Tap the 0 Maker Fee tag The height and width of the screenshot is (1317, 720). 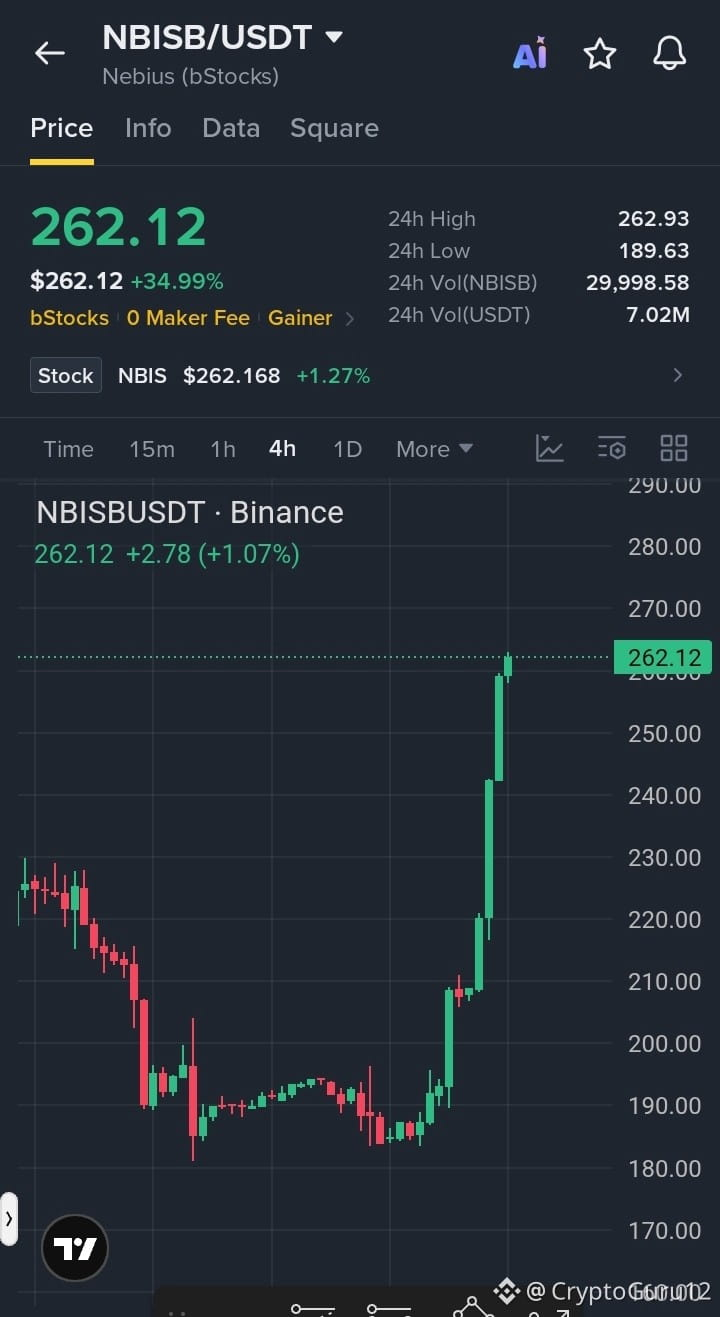click(x=188, y=318)
